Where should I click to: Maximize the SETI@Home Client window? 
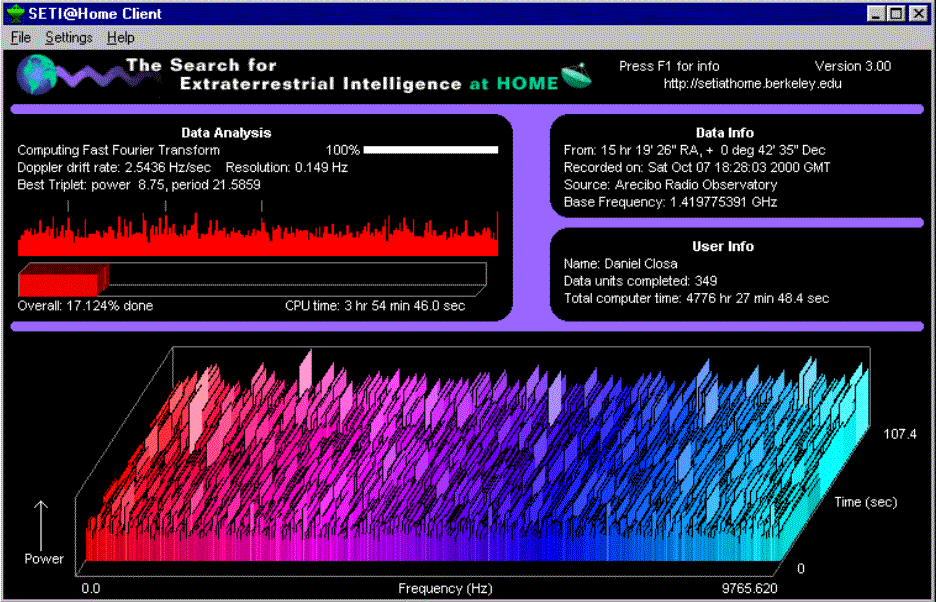click(x=896, y=13)
